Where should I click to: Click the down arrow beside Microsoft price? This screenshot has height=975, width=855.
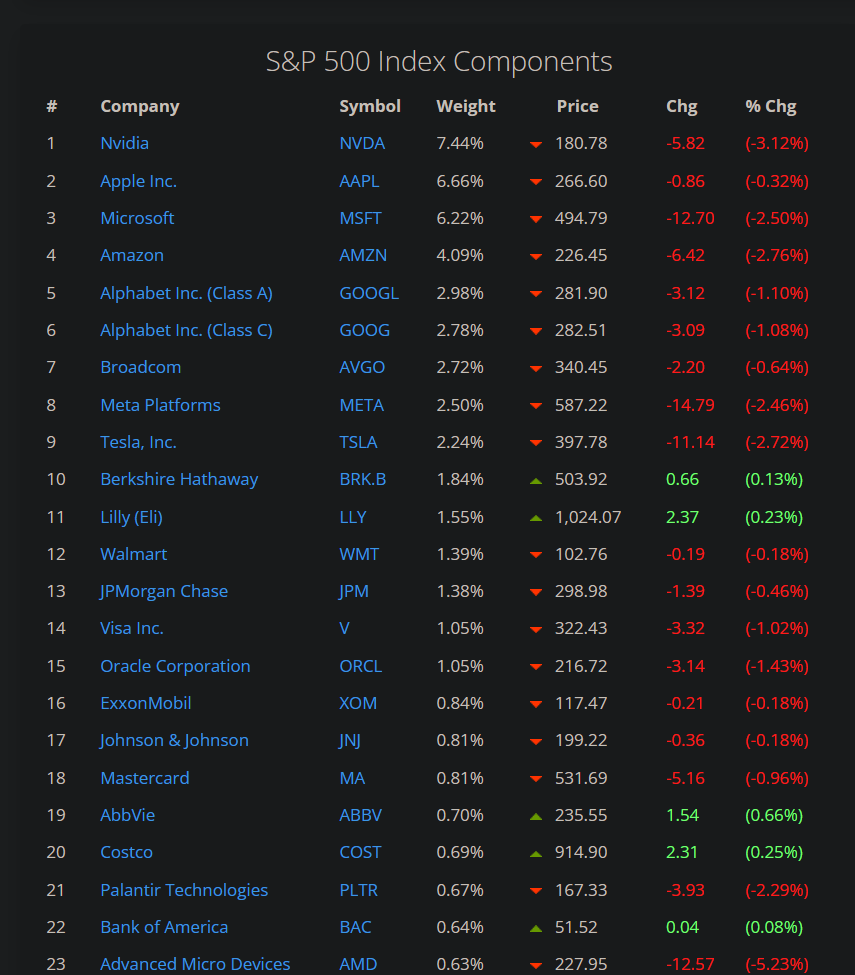[536, 219]
